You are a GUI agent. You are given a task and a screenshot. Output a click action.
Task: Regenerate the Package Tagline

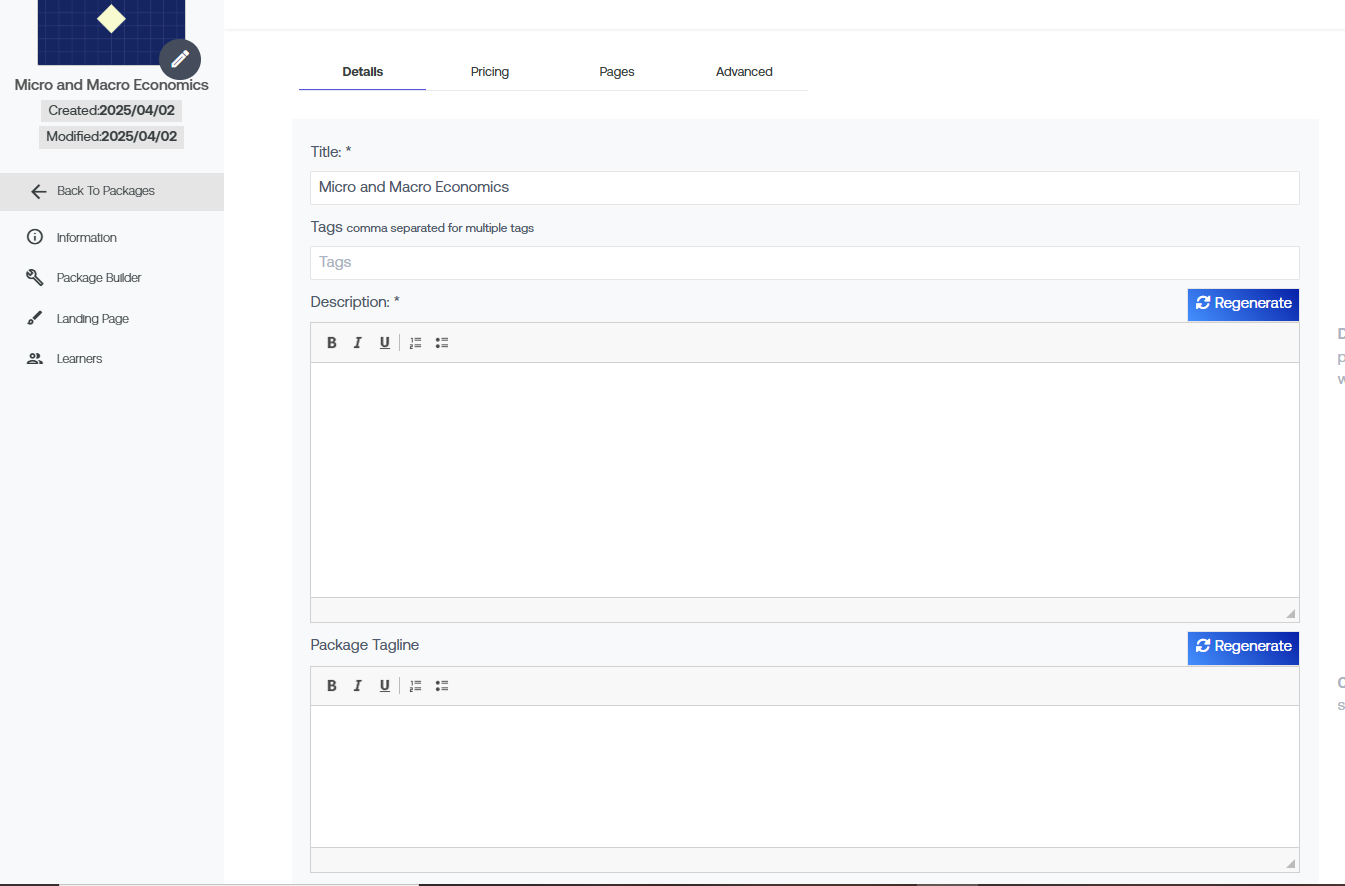(x=1243, y=647)
